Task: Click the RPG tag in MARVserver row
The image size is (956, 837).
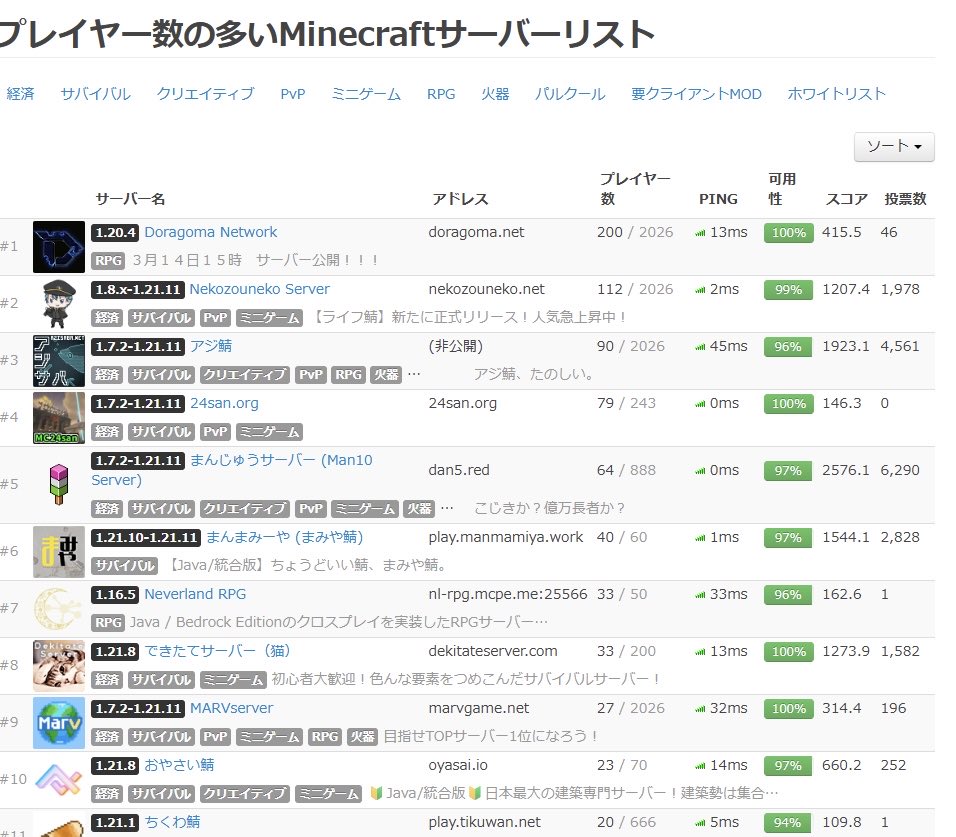Action: tap(325, 736)
